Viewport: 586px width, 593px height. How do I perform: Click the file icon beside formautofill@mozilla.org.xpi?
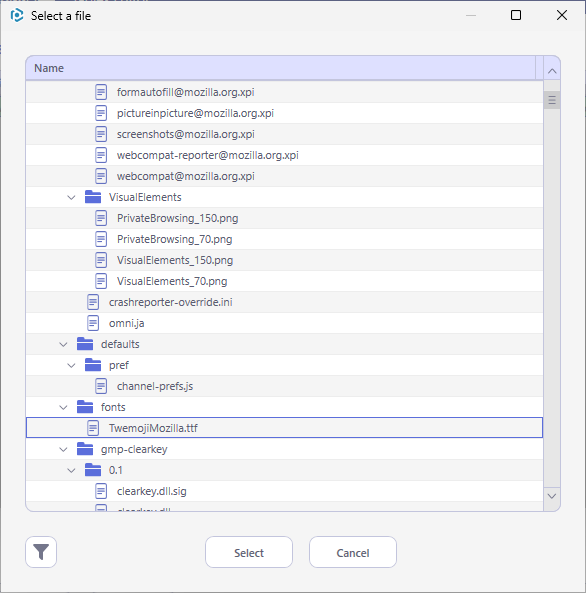[x=101, y=92]
